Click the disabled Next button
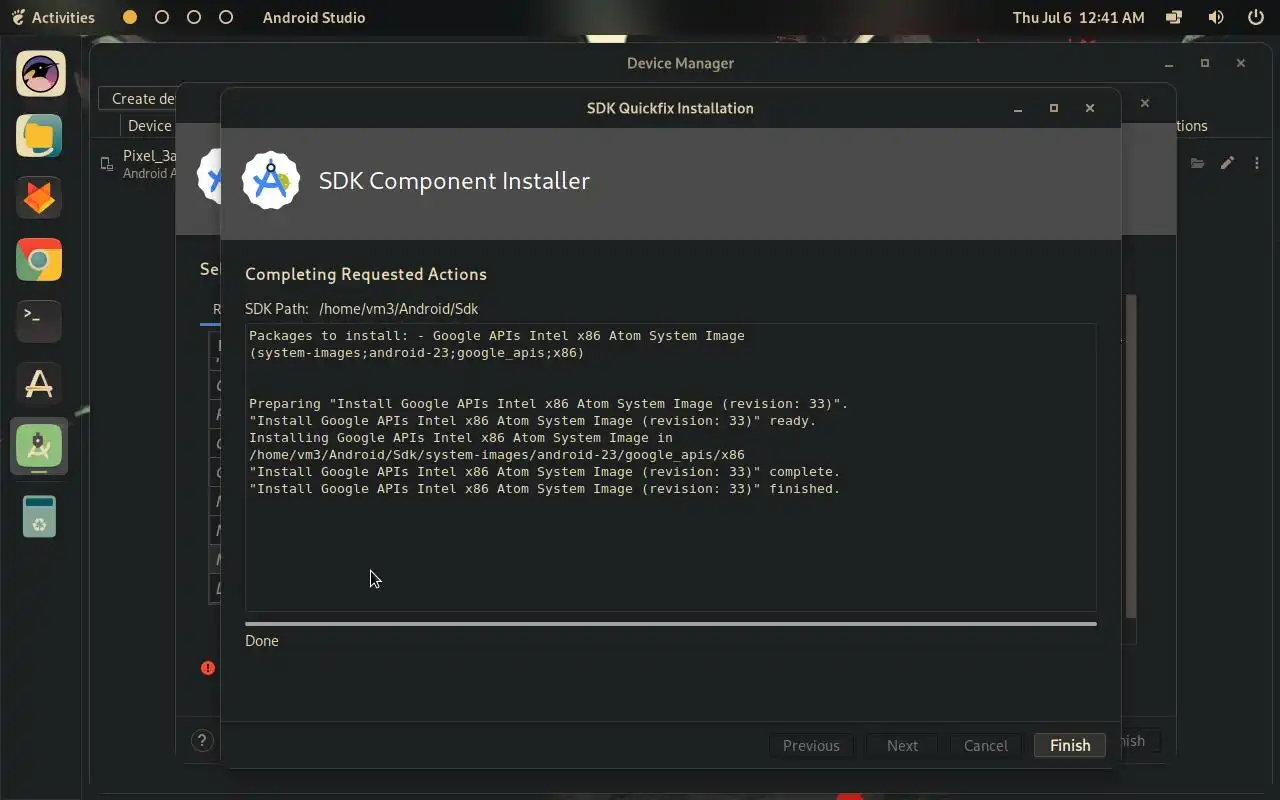Viewport: 1280px width, 800px height. click(902, 745)
